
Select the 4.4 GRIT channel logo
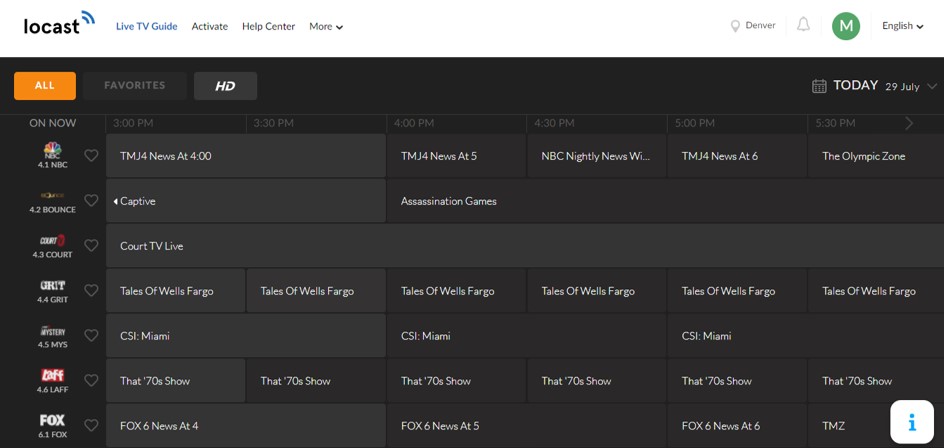point(52,286)
